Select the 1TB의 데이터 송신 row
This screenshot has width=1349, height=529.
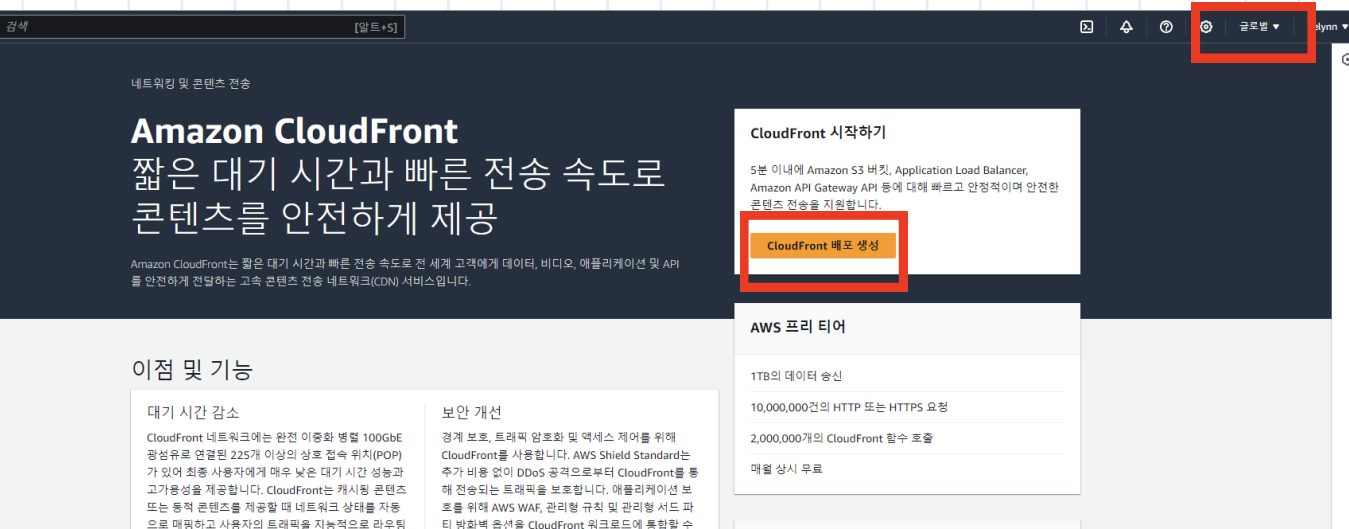(907, 376)
